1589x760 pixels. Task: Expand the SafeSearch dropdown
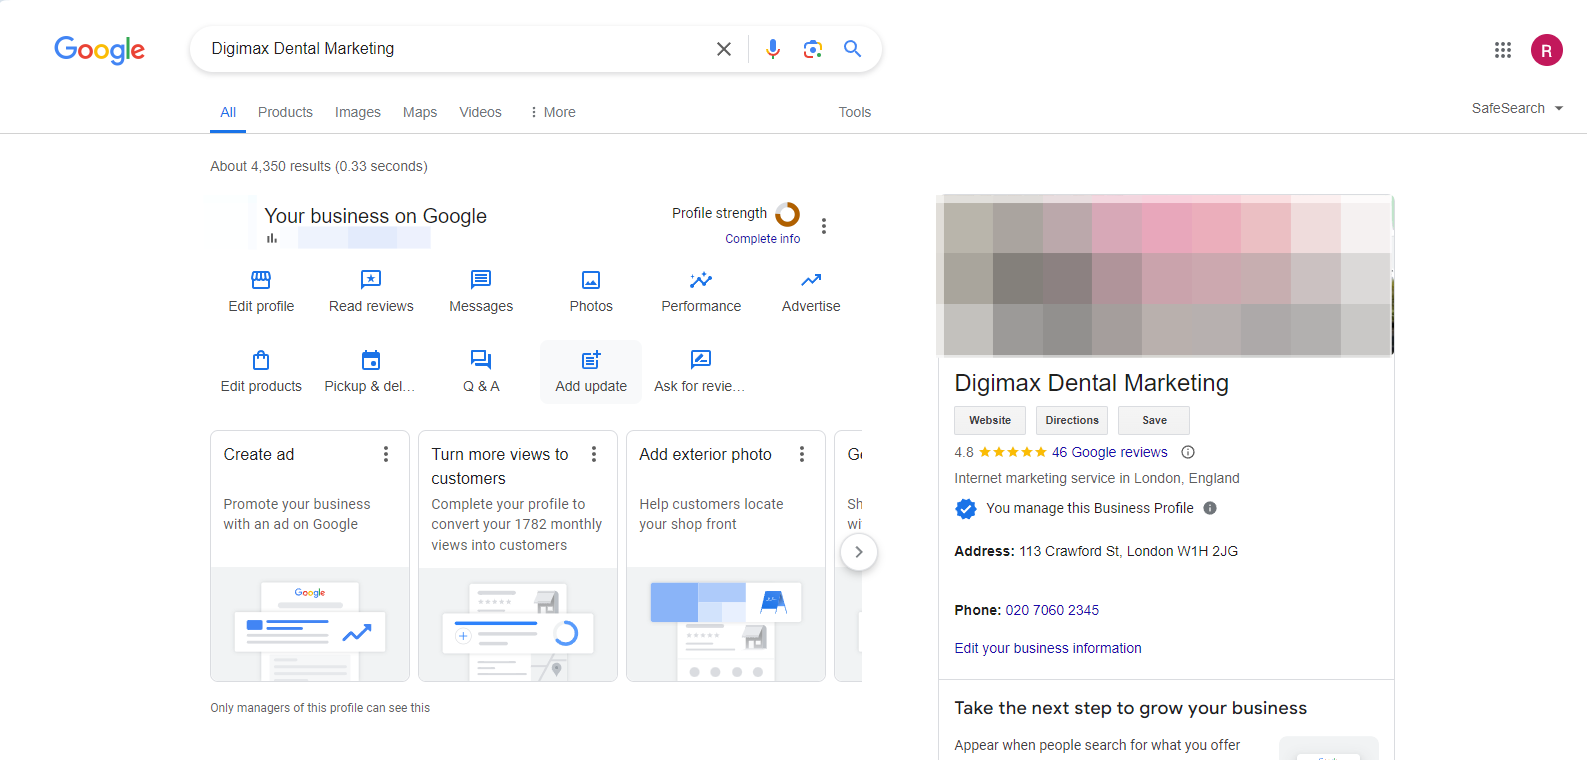point(1517,108)
